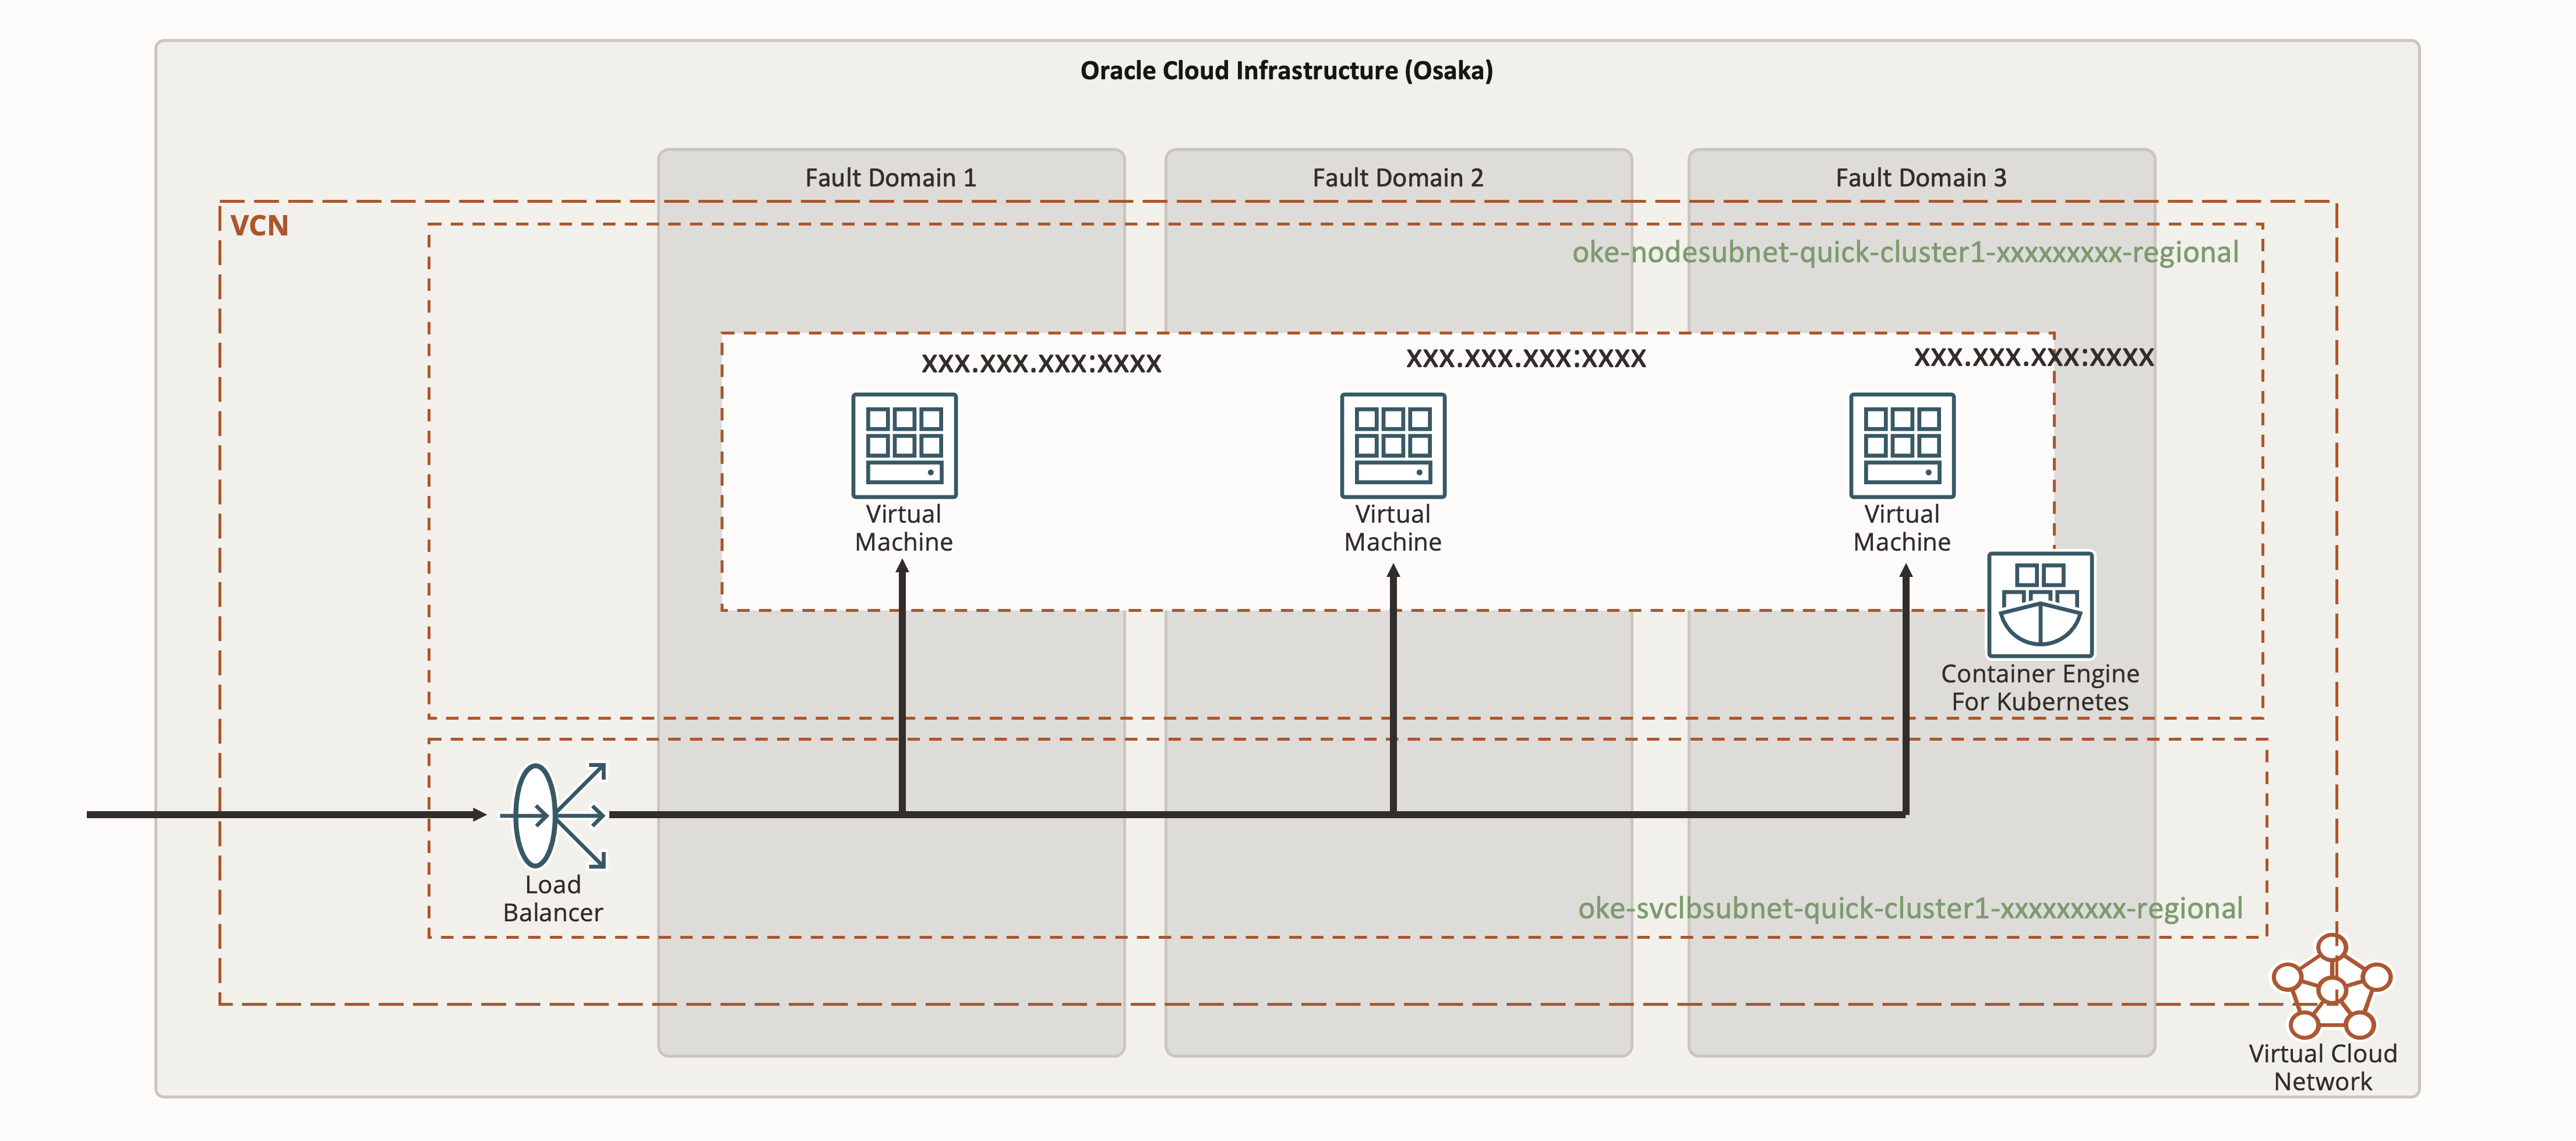The image size is (2576, 1141).
Task: Click the oke-nodesubnet-quick-cluster1 subnet label
Action: [x=1905, y=253]
